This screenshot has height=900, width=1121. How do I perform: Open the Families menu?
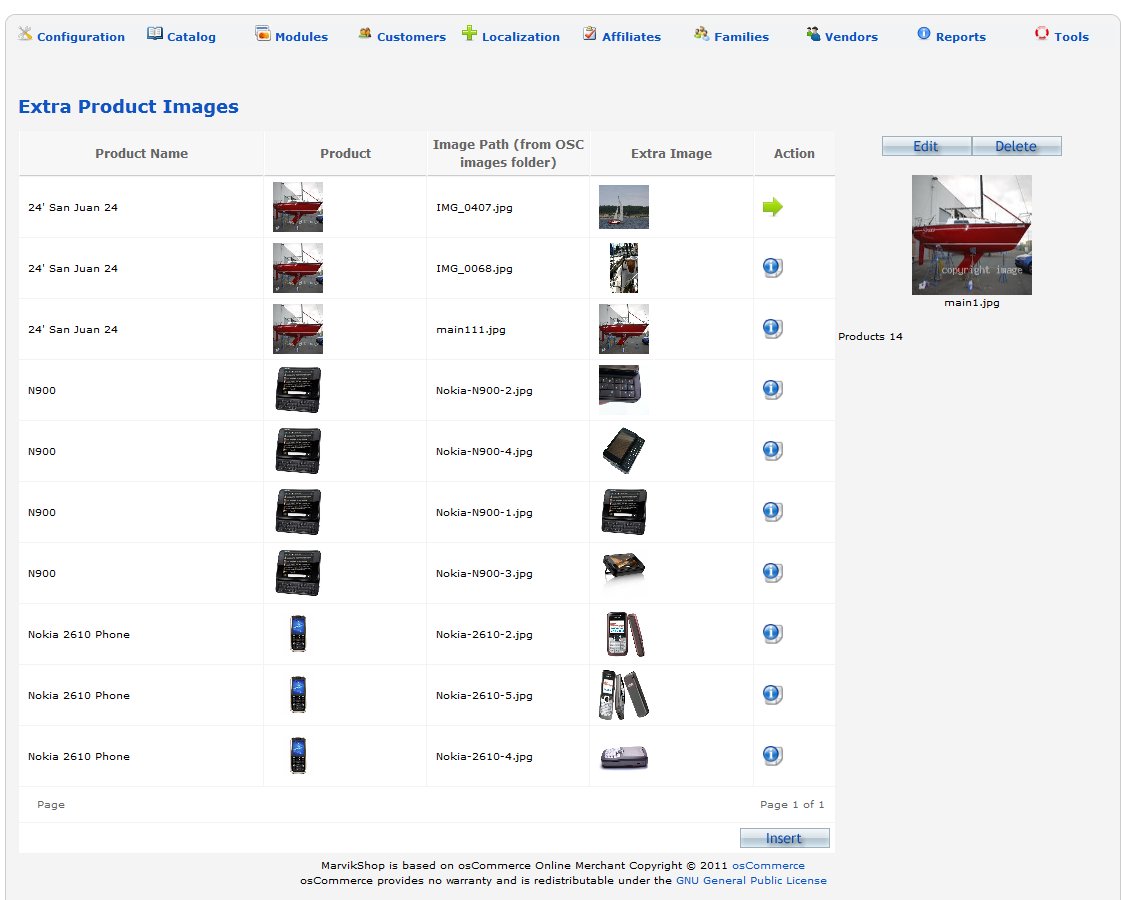pos(741,36)
